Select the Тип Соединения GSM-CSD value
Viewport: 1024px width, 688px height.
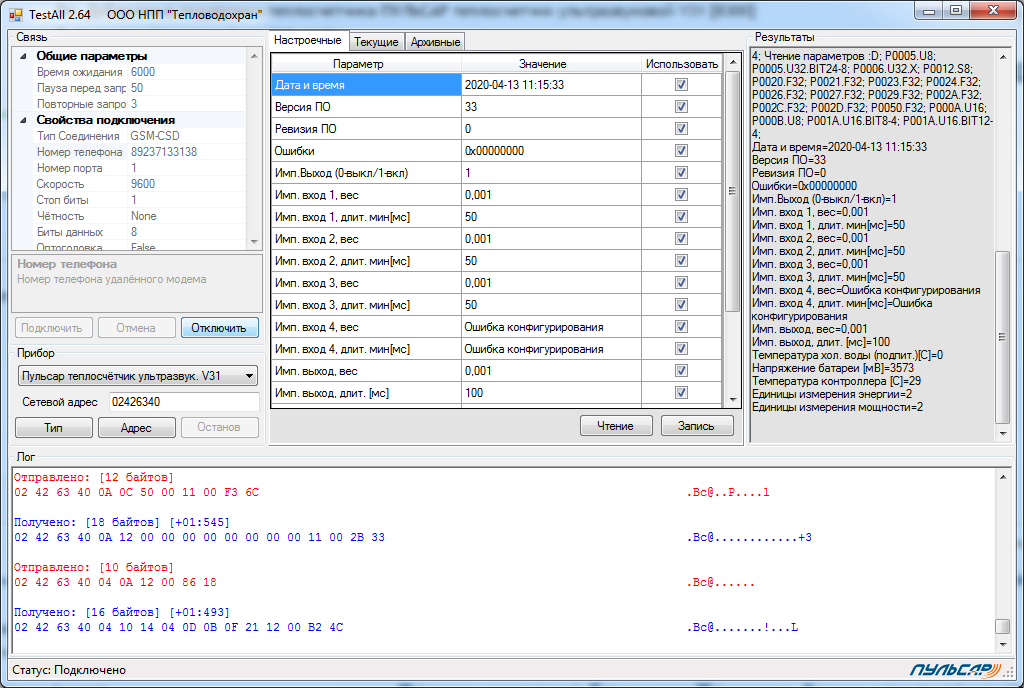pos(187,136)
